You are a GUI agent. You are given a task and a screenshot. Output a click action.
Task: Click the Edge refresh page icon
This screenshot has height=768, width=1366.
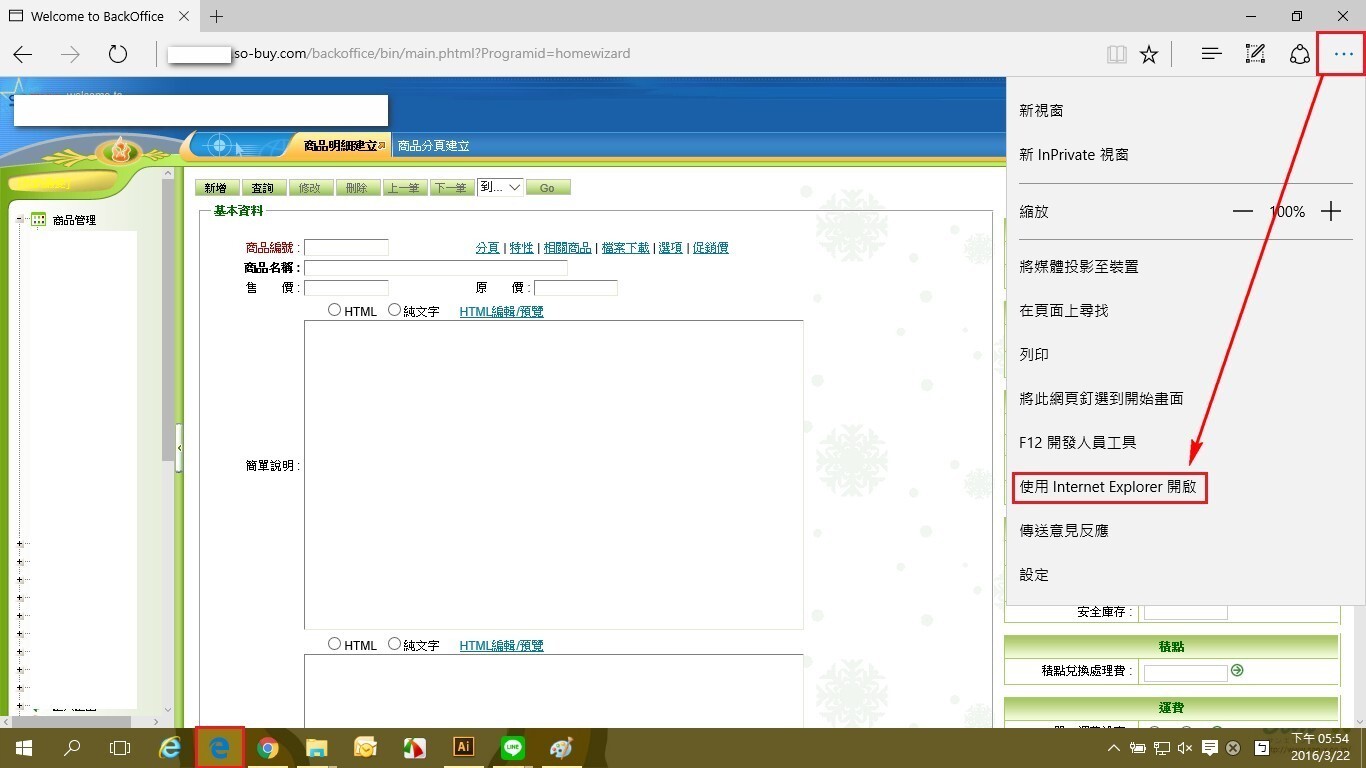point(118,54)
